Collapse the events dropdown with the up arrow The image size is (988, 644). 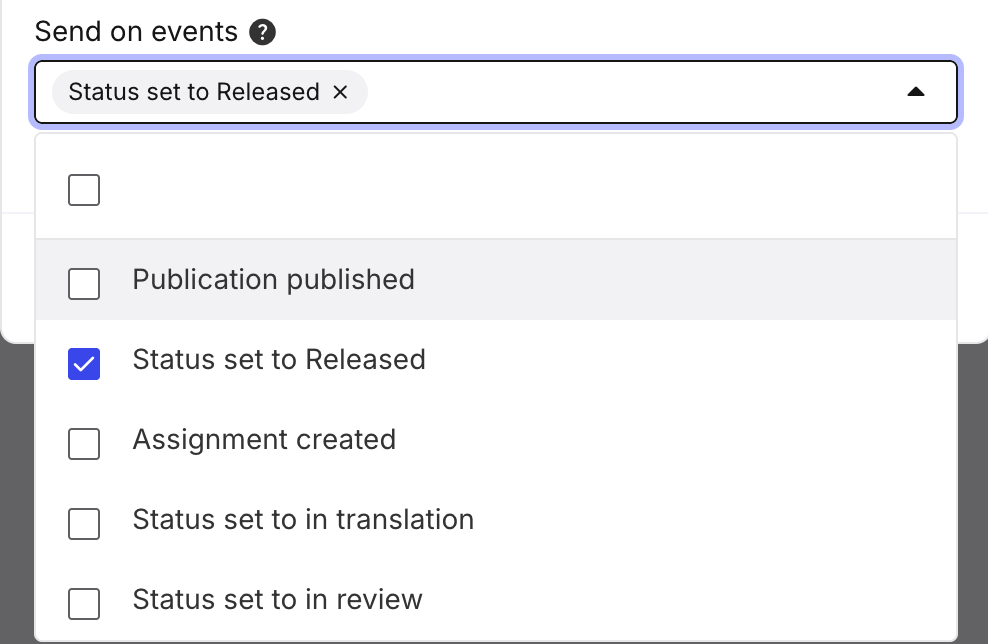click(x=916, y=92)
